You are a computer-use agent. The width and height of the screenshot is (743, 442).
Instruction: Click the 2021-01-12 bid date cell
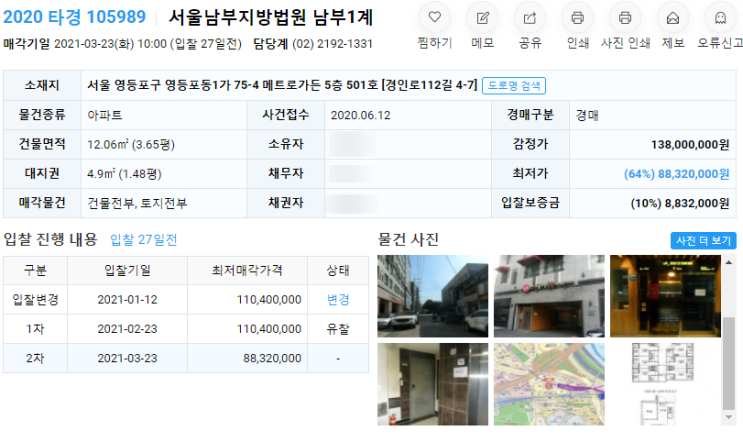(x=127, y=299)
